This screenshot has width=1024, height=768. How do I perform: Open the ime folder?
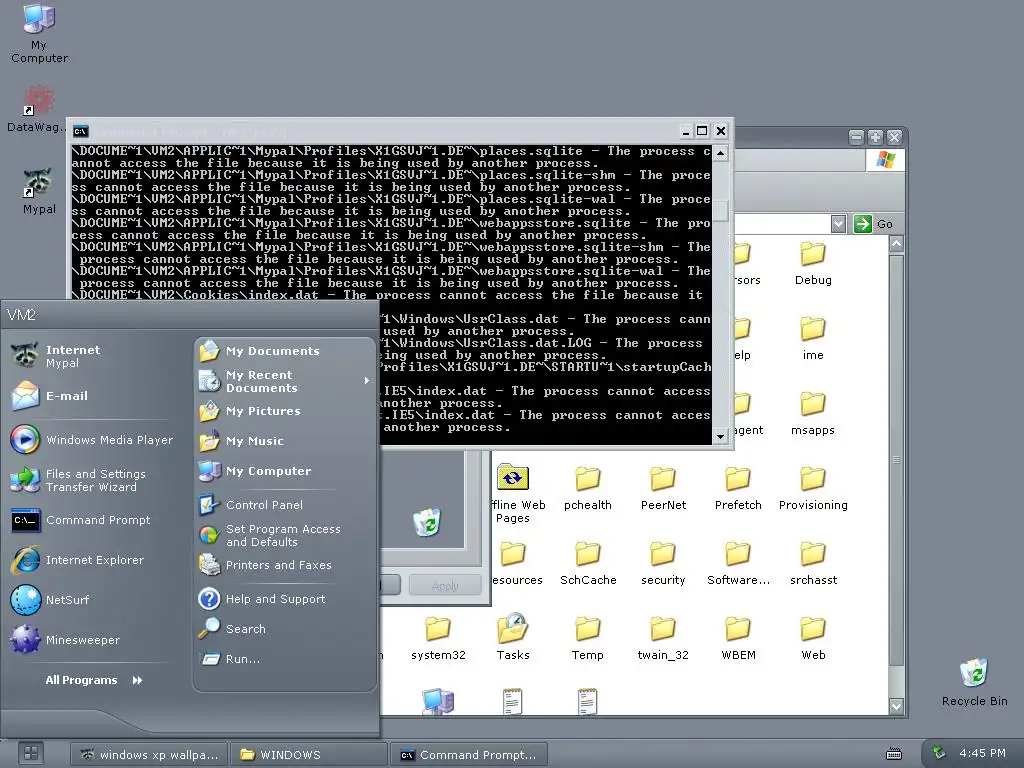click(813, 338)
